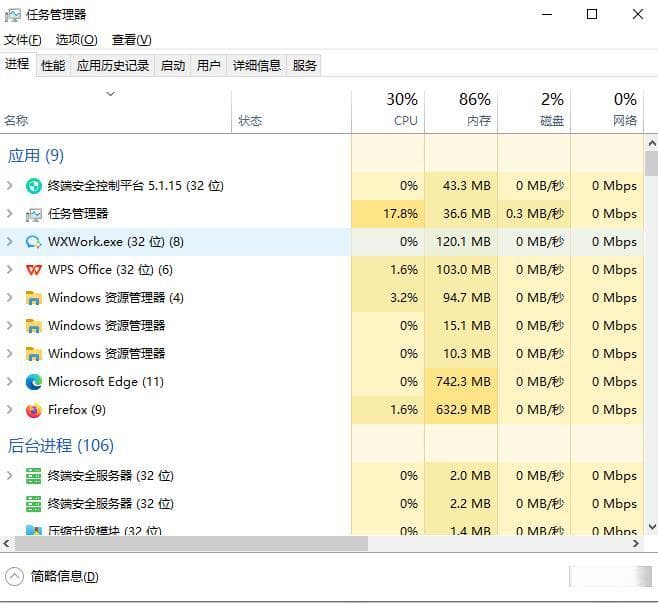Click the 17.8% CPU cell
The width and height of the screenshot is (658, 603).
[388, 214]
